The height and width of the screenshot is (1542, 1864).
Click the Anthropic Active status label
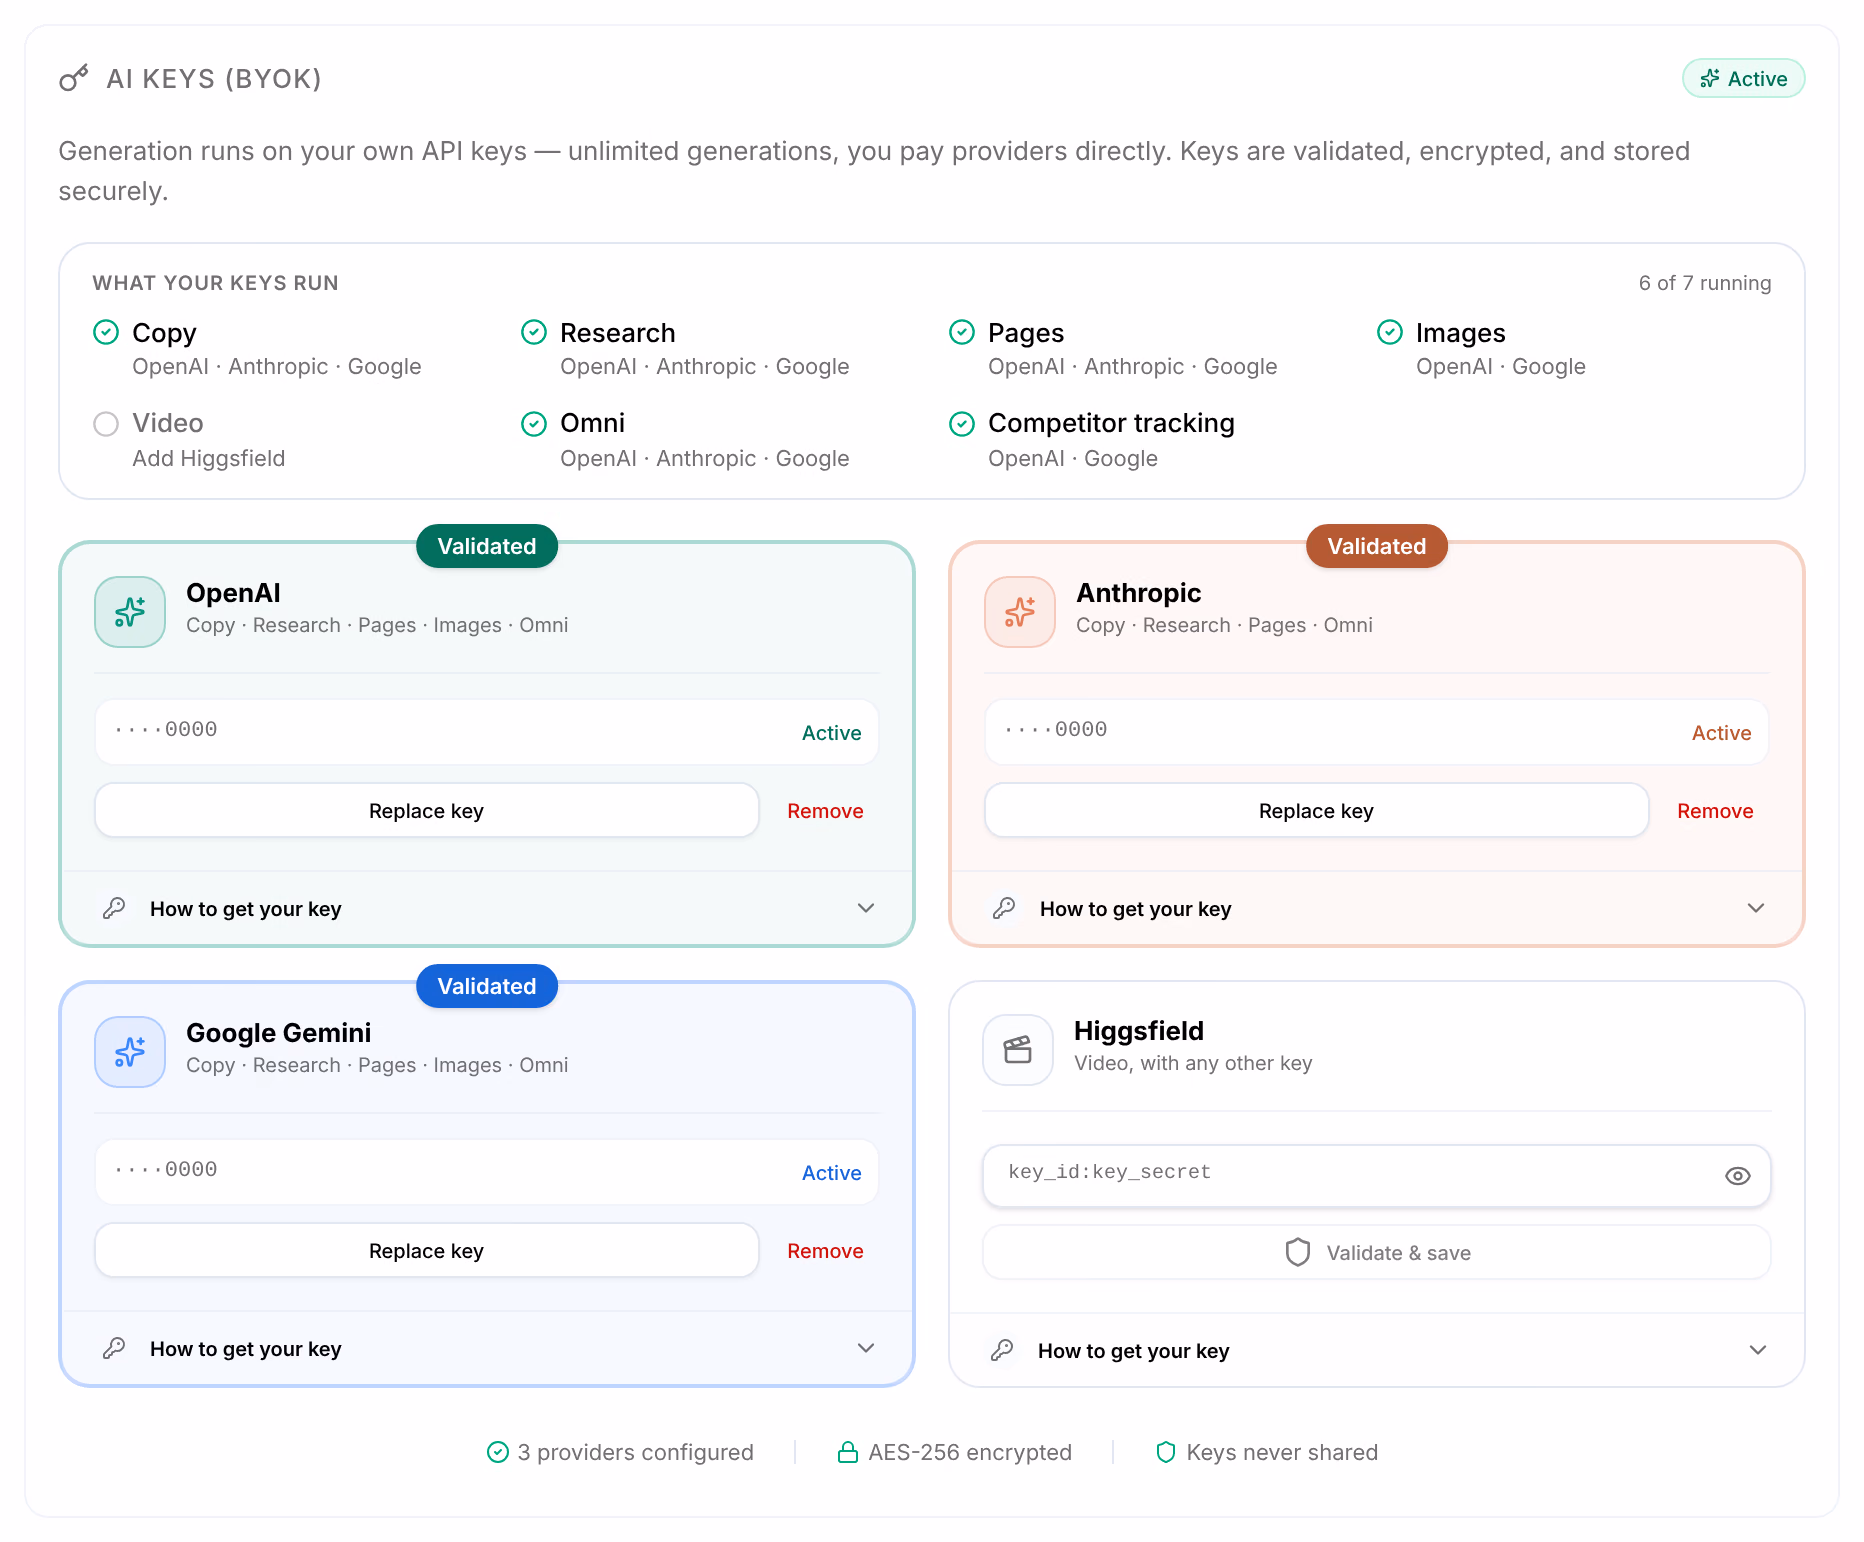coord(1721,733)
